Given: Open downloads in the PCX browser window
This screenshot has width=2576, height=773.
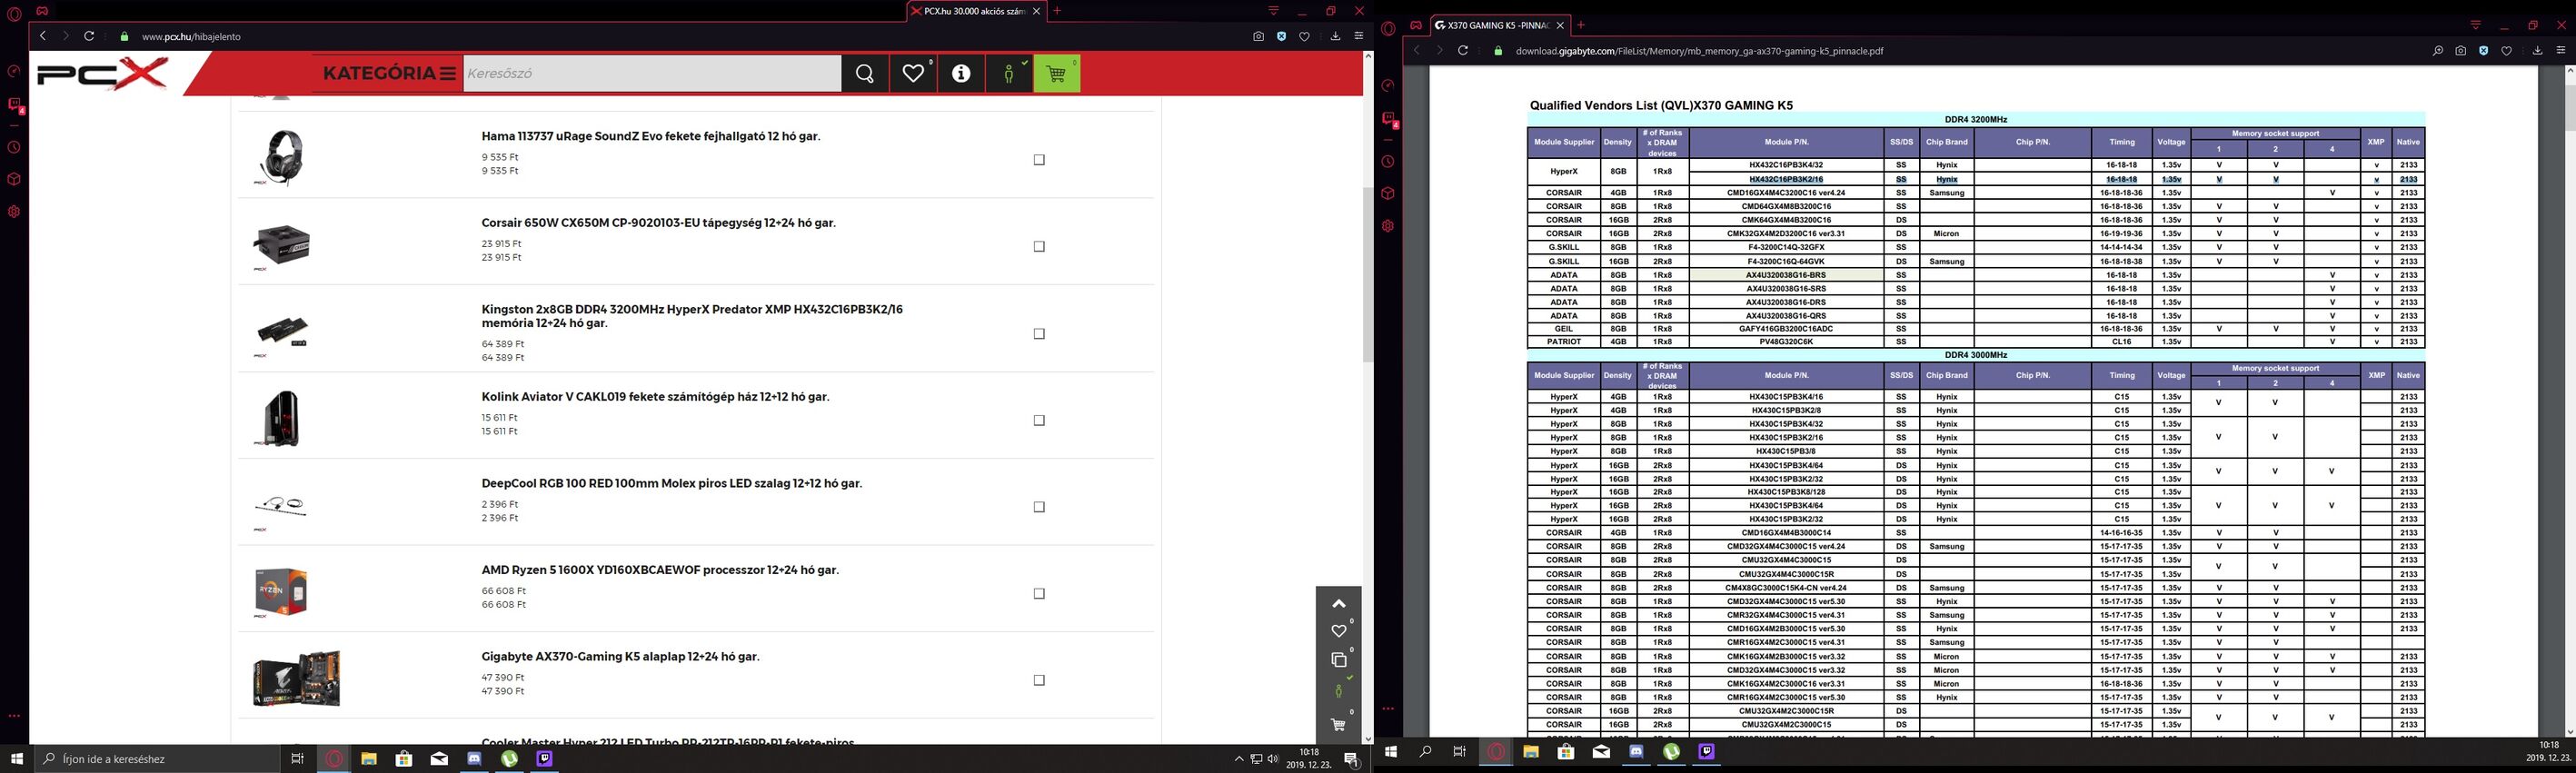Looking at the screenshot, I should click(1335, 36).
